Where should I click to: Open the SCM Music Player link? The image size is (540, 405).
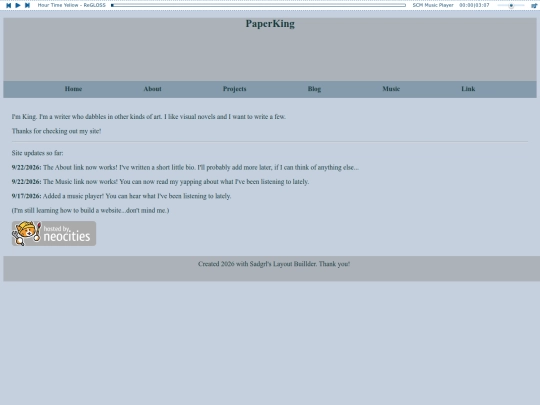[433, 5]
